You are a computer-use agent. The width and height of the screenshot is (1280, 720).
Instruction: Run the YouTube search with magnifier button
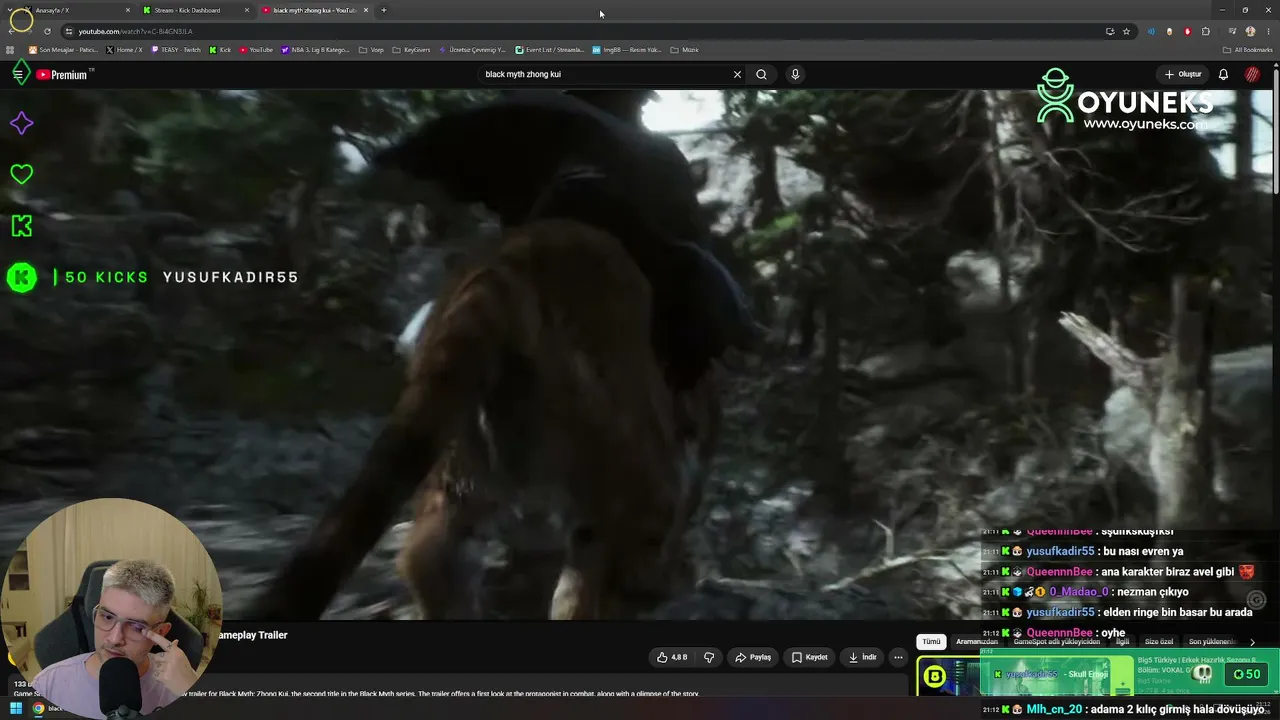(761, 74)
